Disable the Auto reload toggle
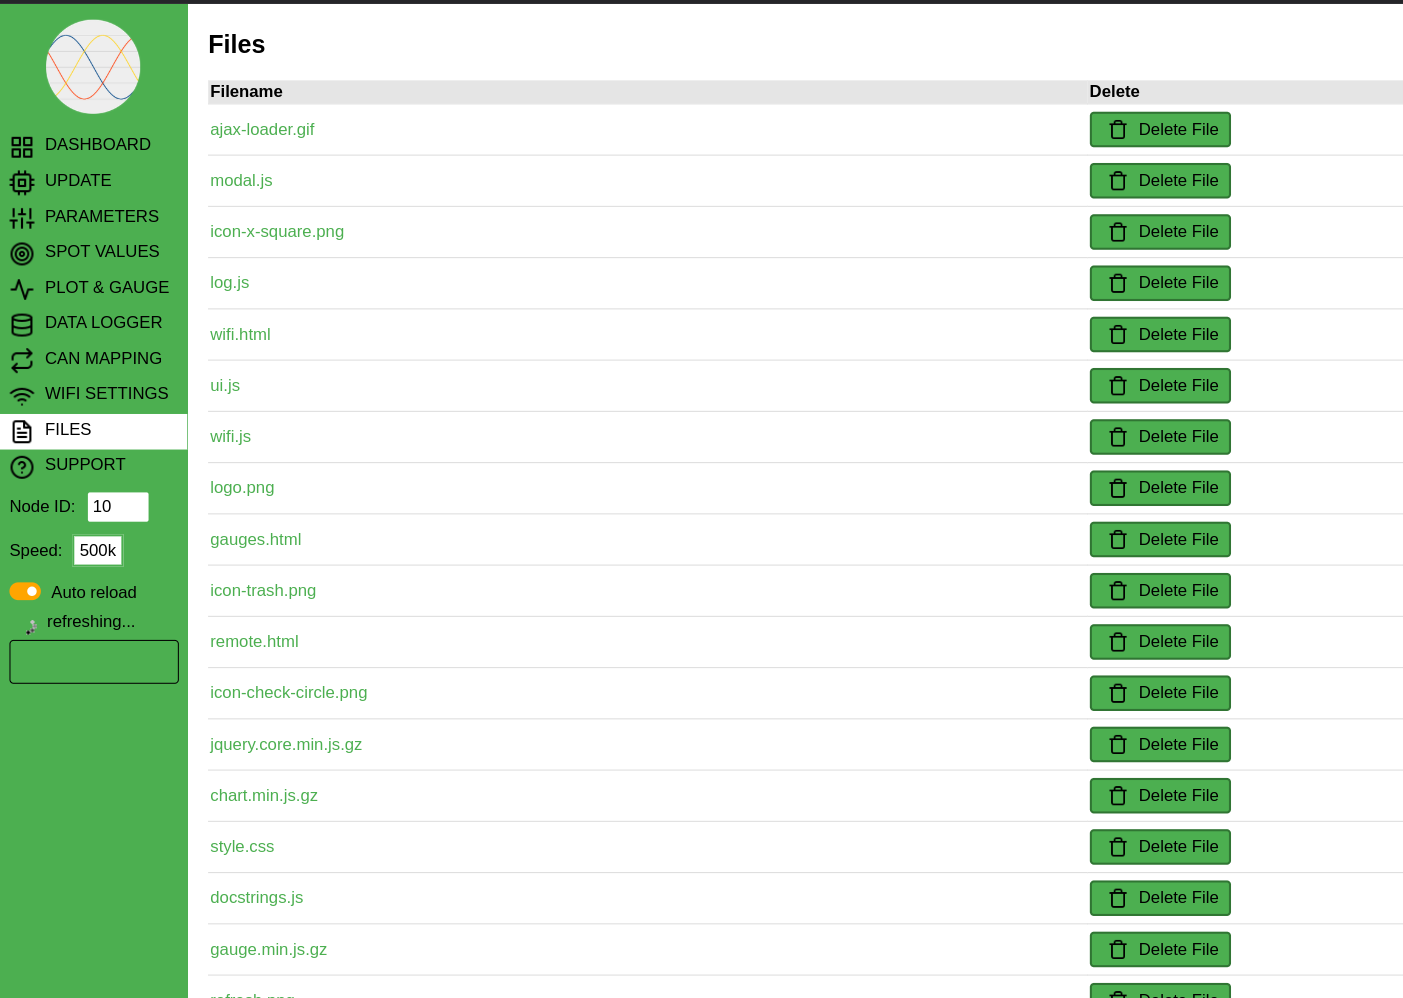This screenshot has width=1403, height=998. pyautogui.click(x=25, y=592)
